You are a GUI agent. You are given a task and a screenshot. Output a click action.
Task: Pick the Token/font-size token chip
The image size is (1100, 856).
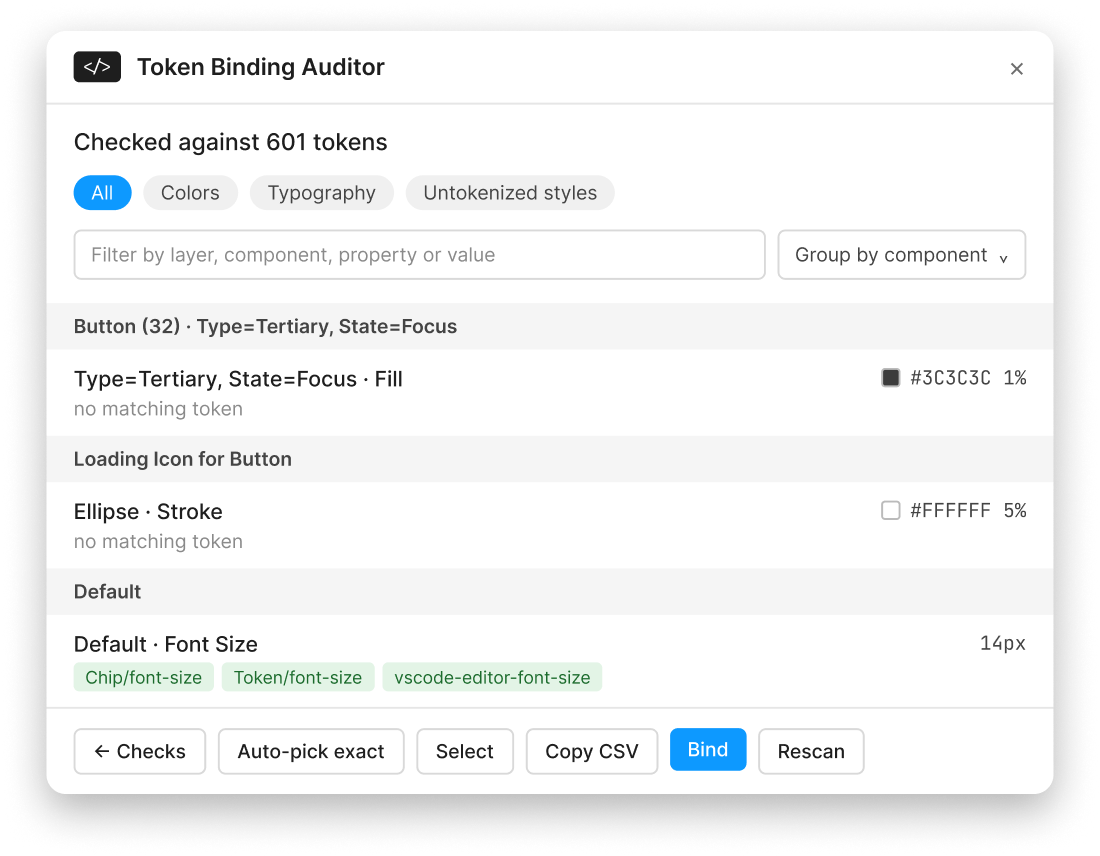click(298, 677)
